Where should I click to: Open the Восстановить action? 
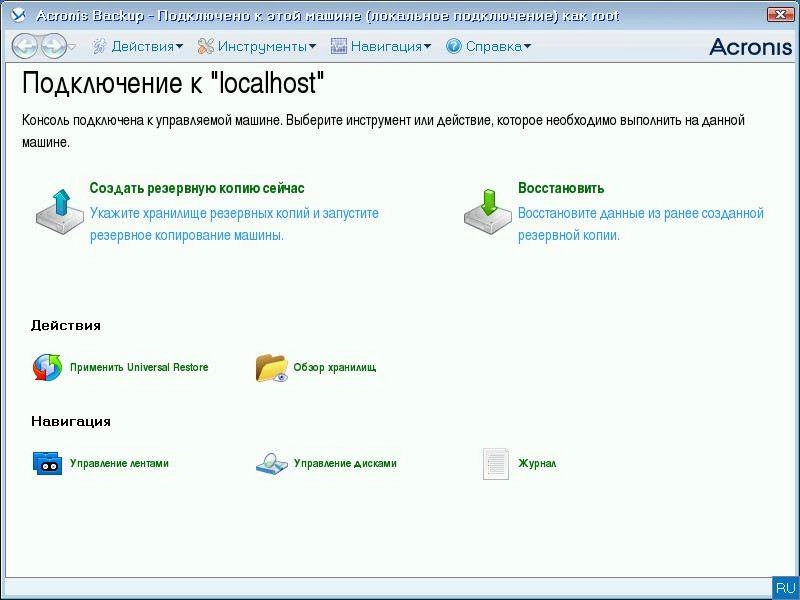coord(561,188)
